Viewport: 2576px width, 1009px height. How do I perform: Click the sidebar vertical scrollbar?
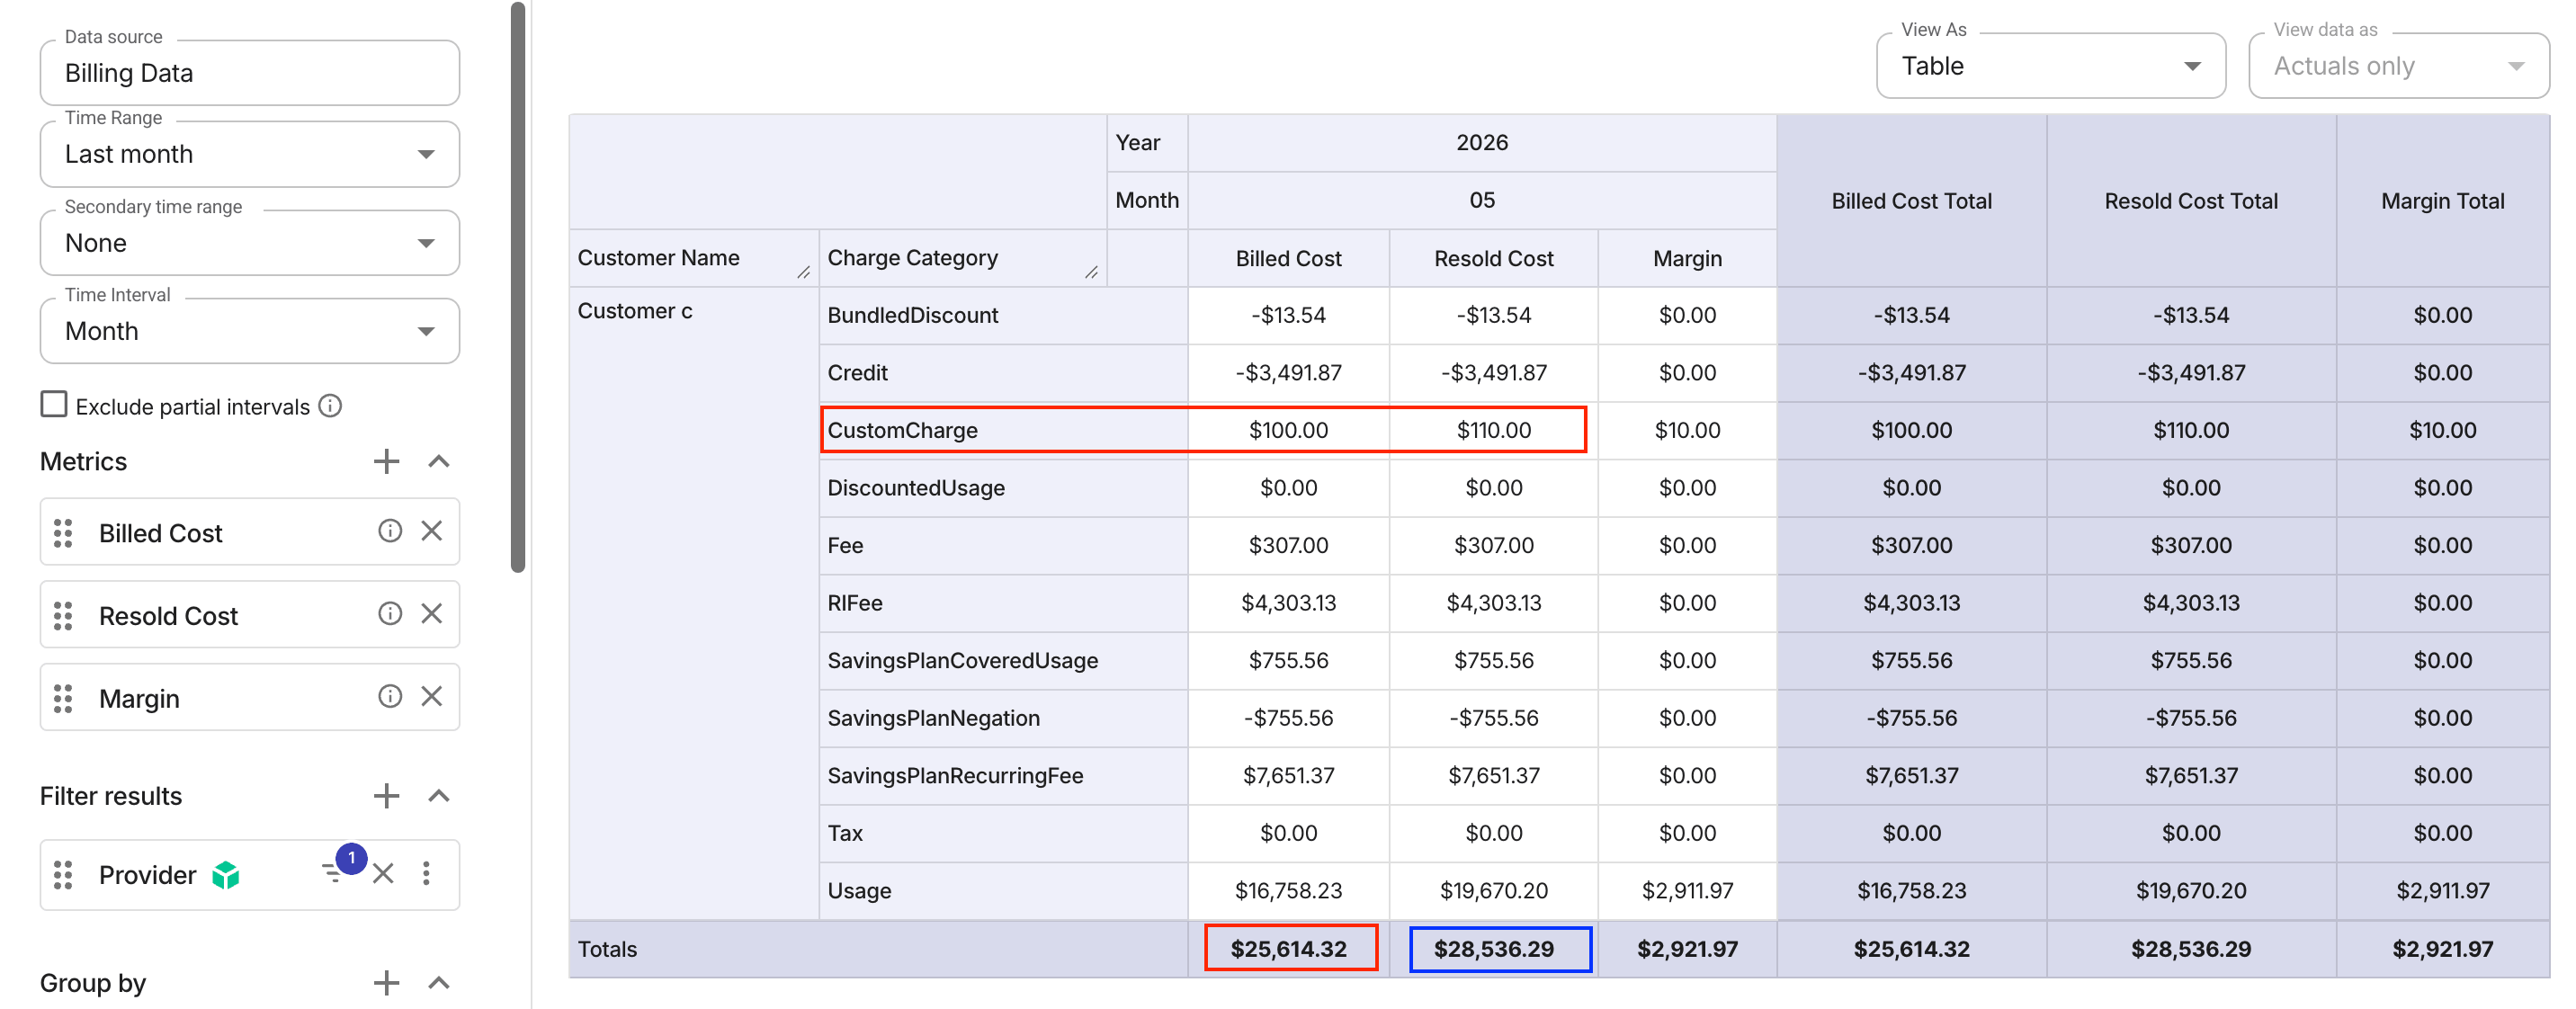click(518, 287)
